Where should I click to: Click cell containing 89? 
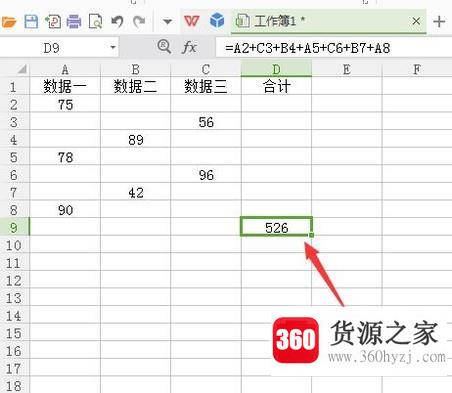135,140
